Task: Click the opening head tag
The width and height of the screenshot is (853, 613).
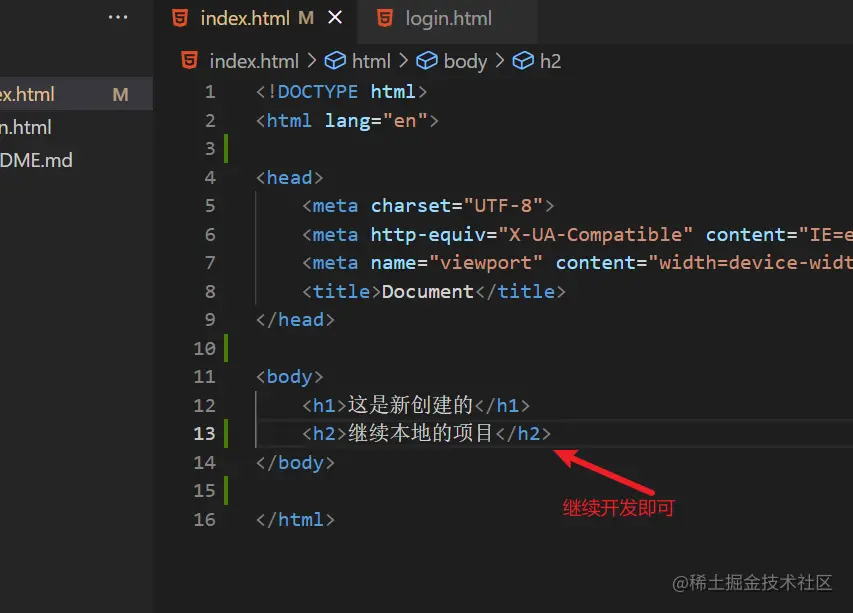Action: pos(289,177)
